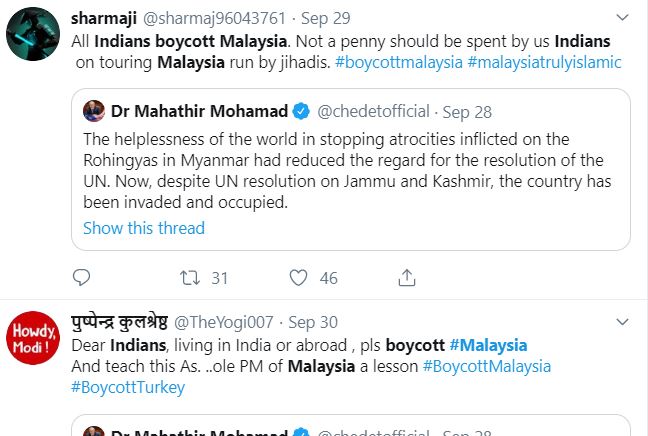Open the bold #Malaysia hashtag link

click(x=487, y=345)
